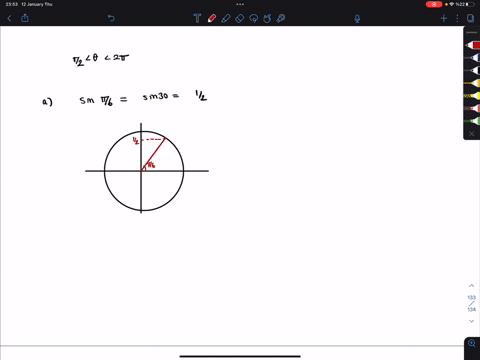Open the three-dot more options menu
480x360 pixels.
coord(457,18)
